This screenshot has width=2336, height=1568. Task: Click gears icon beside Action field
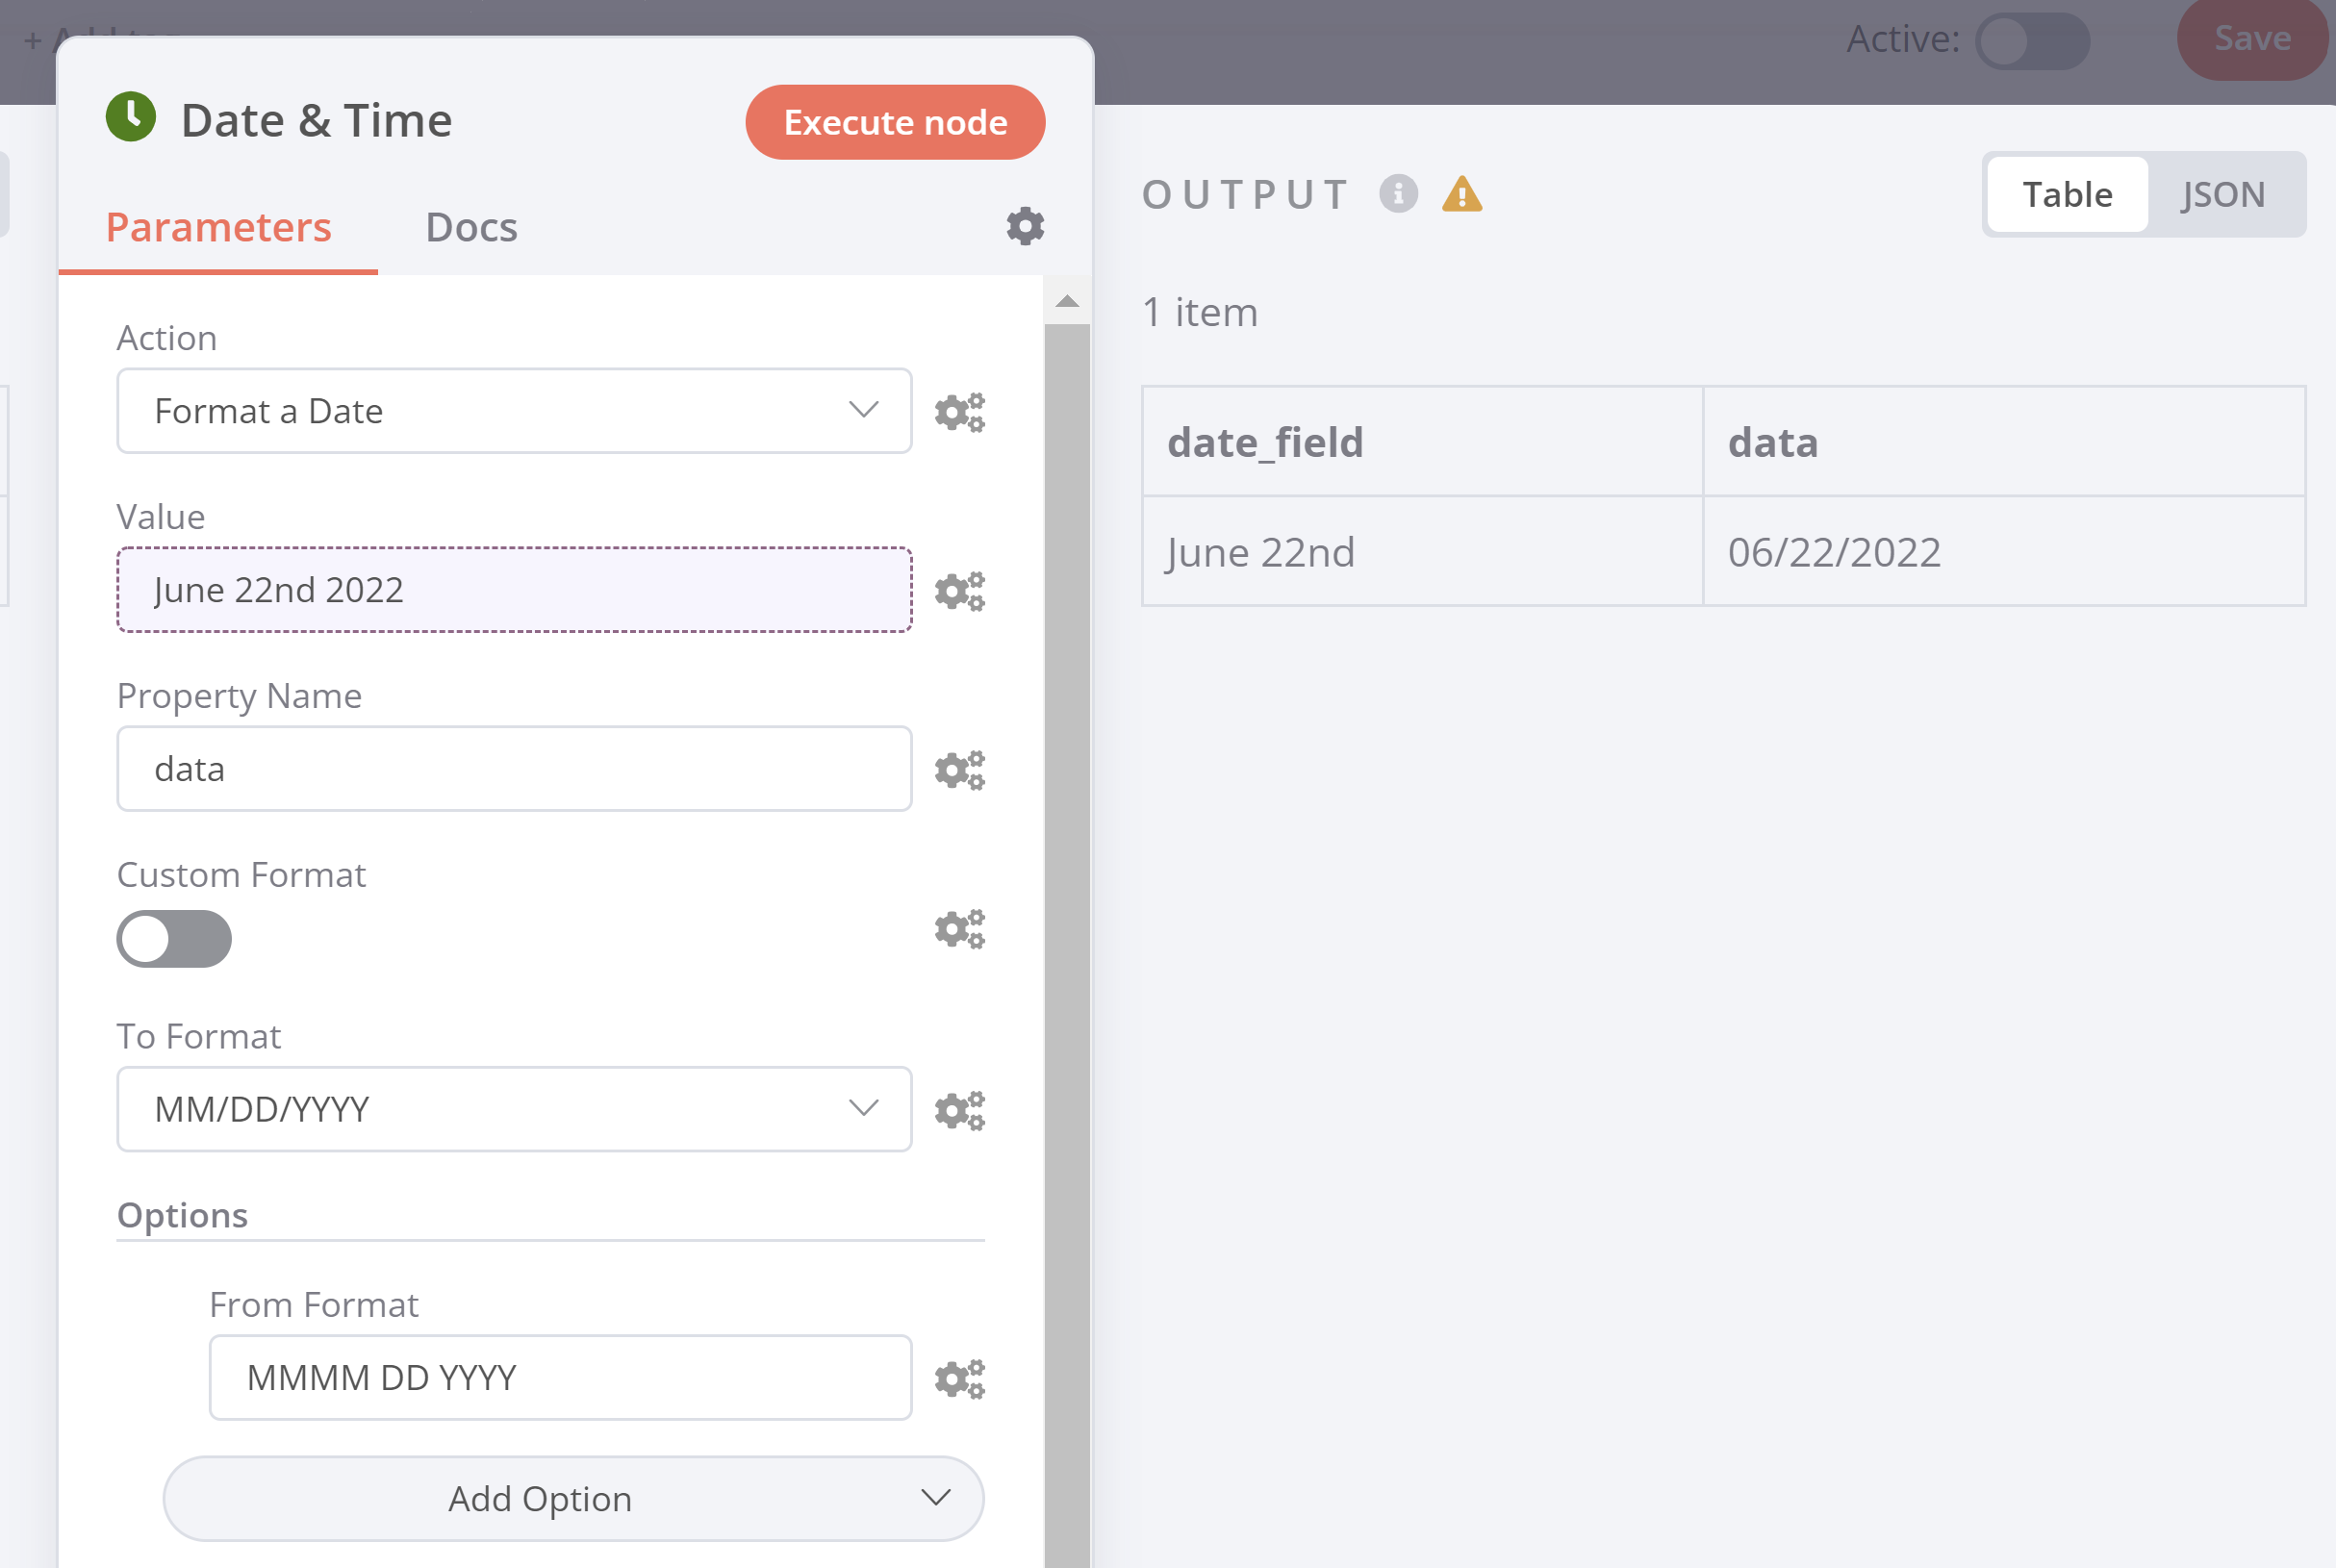[x=959, y=412]
